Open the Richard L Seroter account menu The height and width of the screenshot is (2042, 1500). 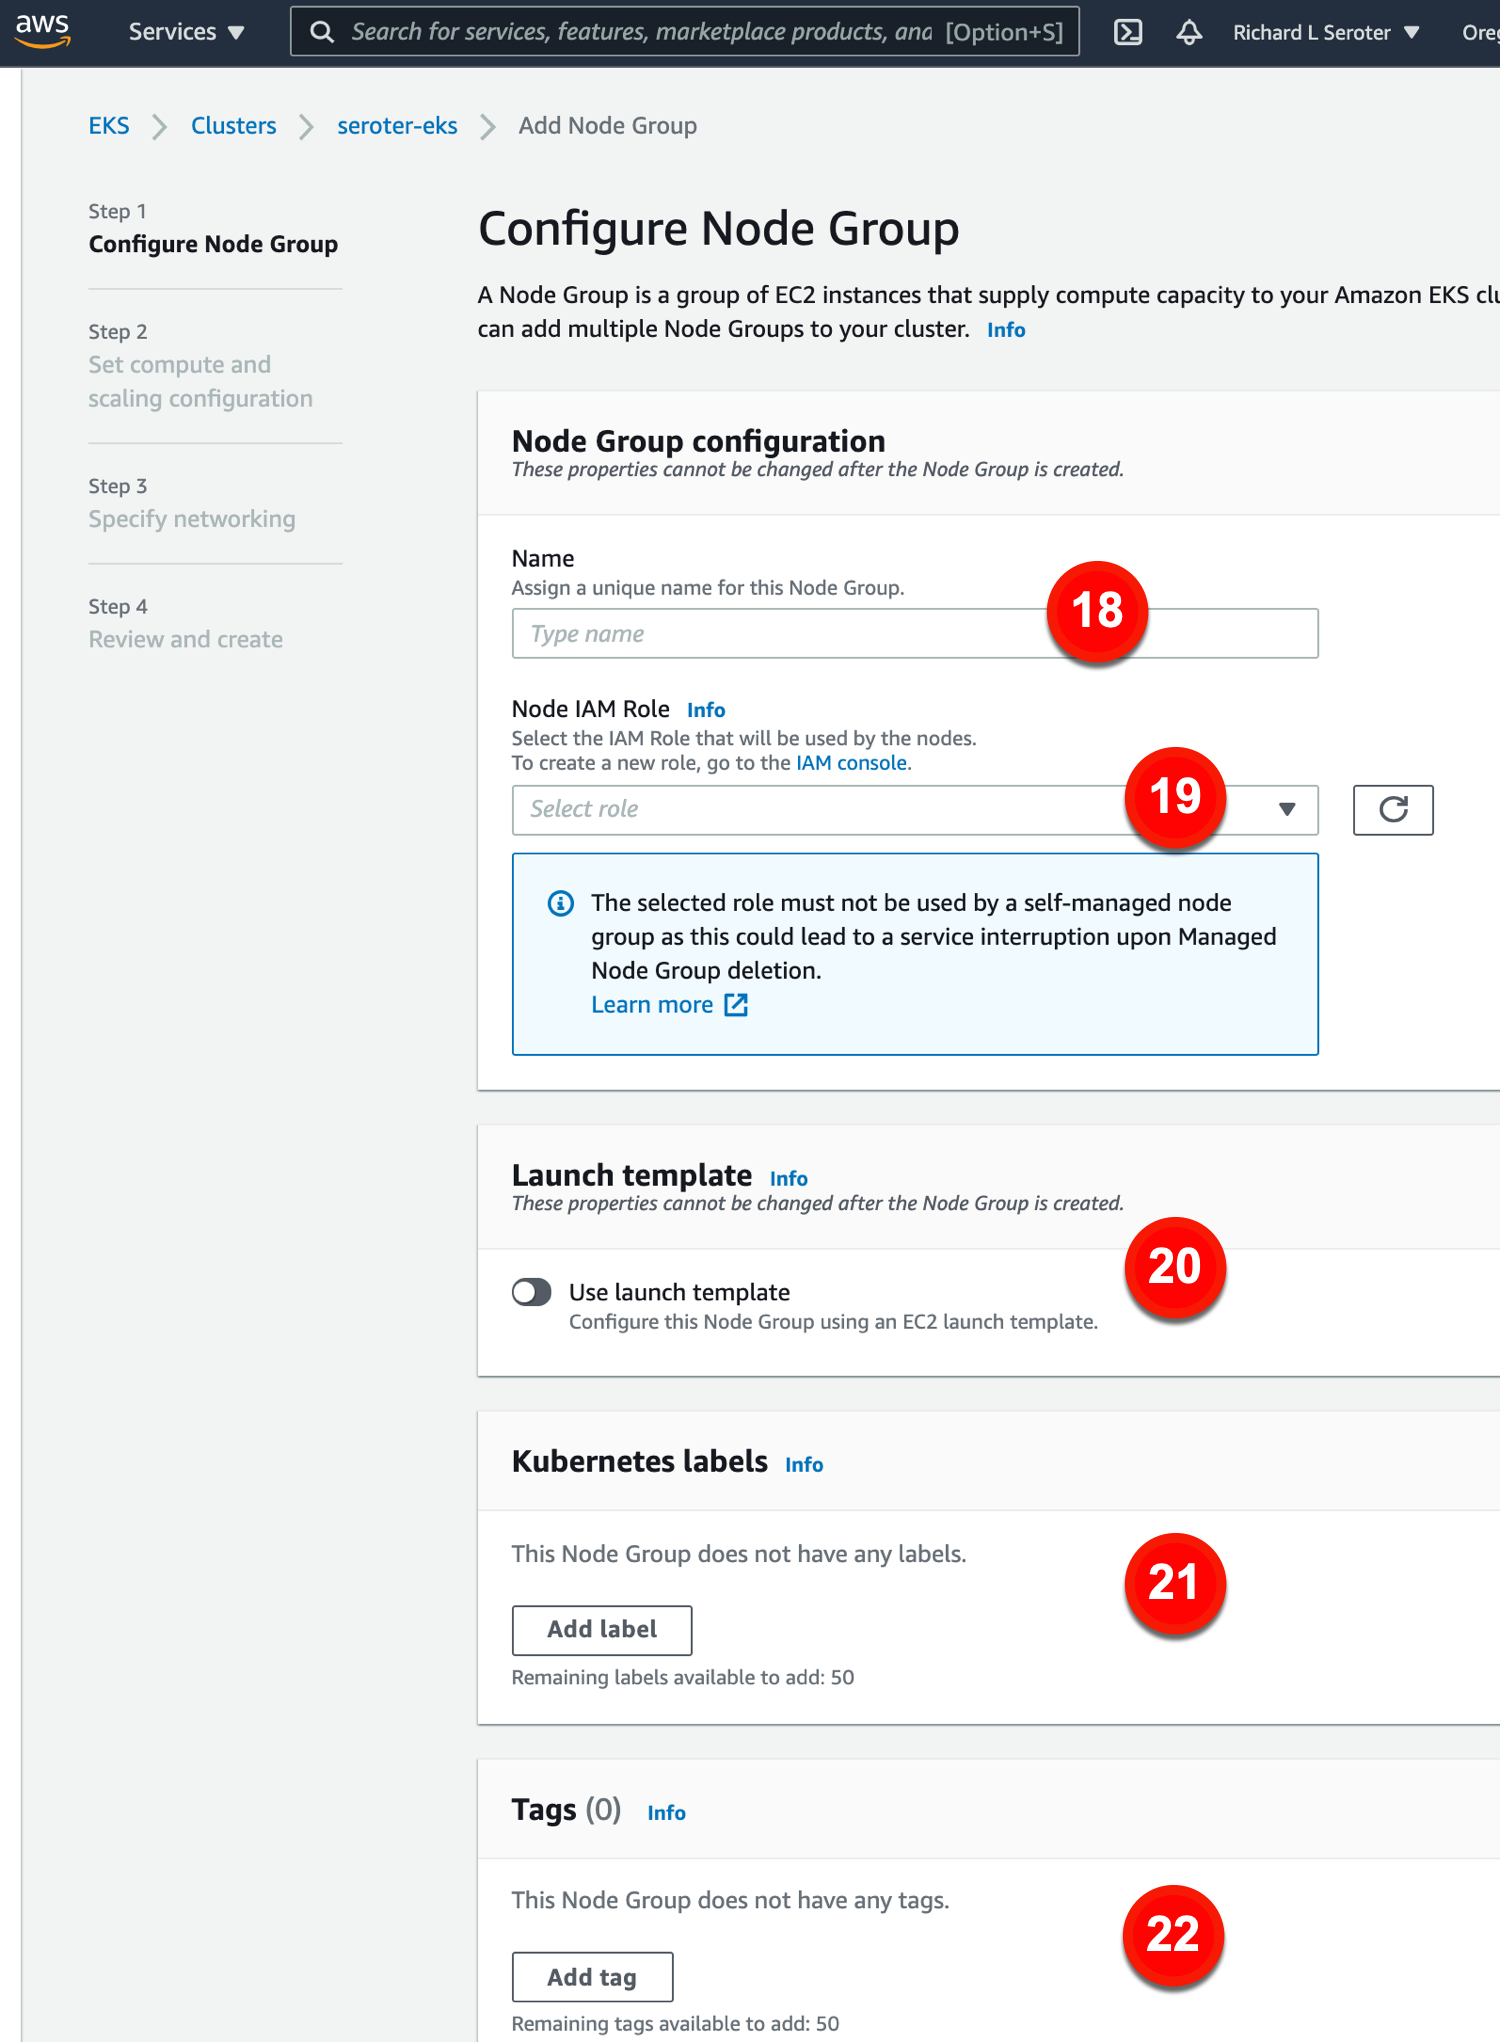1325,32
